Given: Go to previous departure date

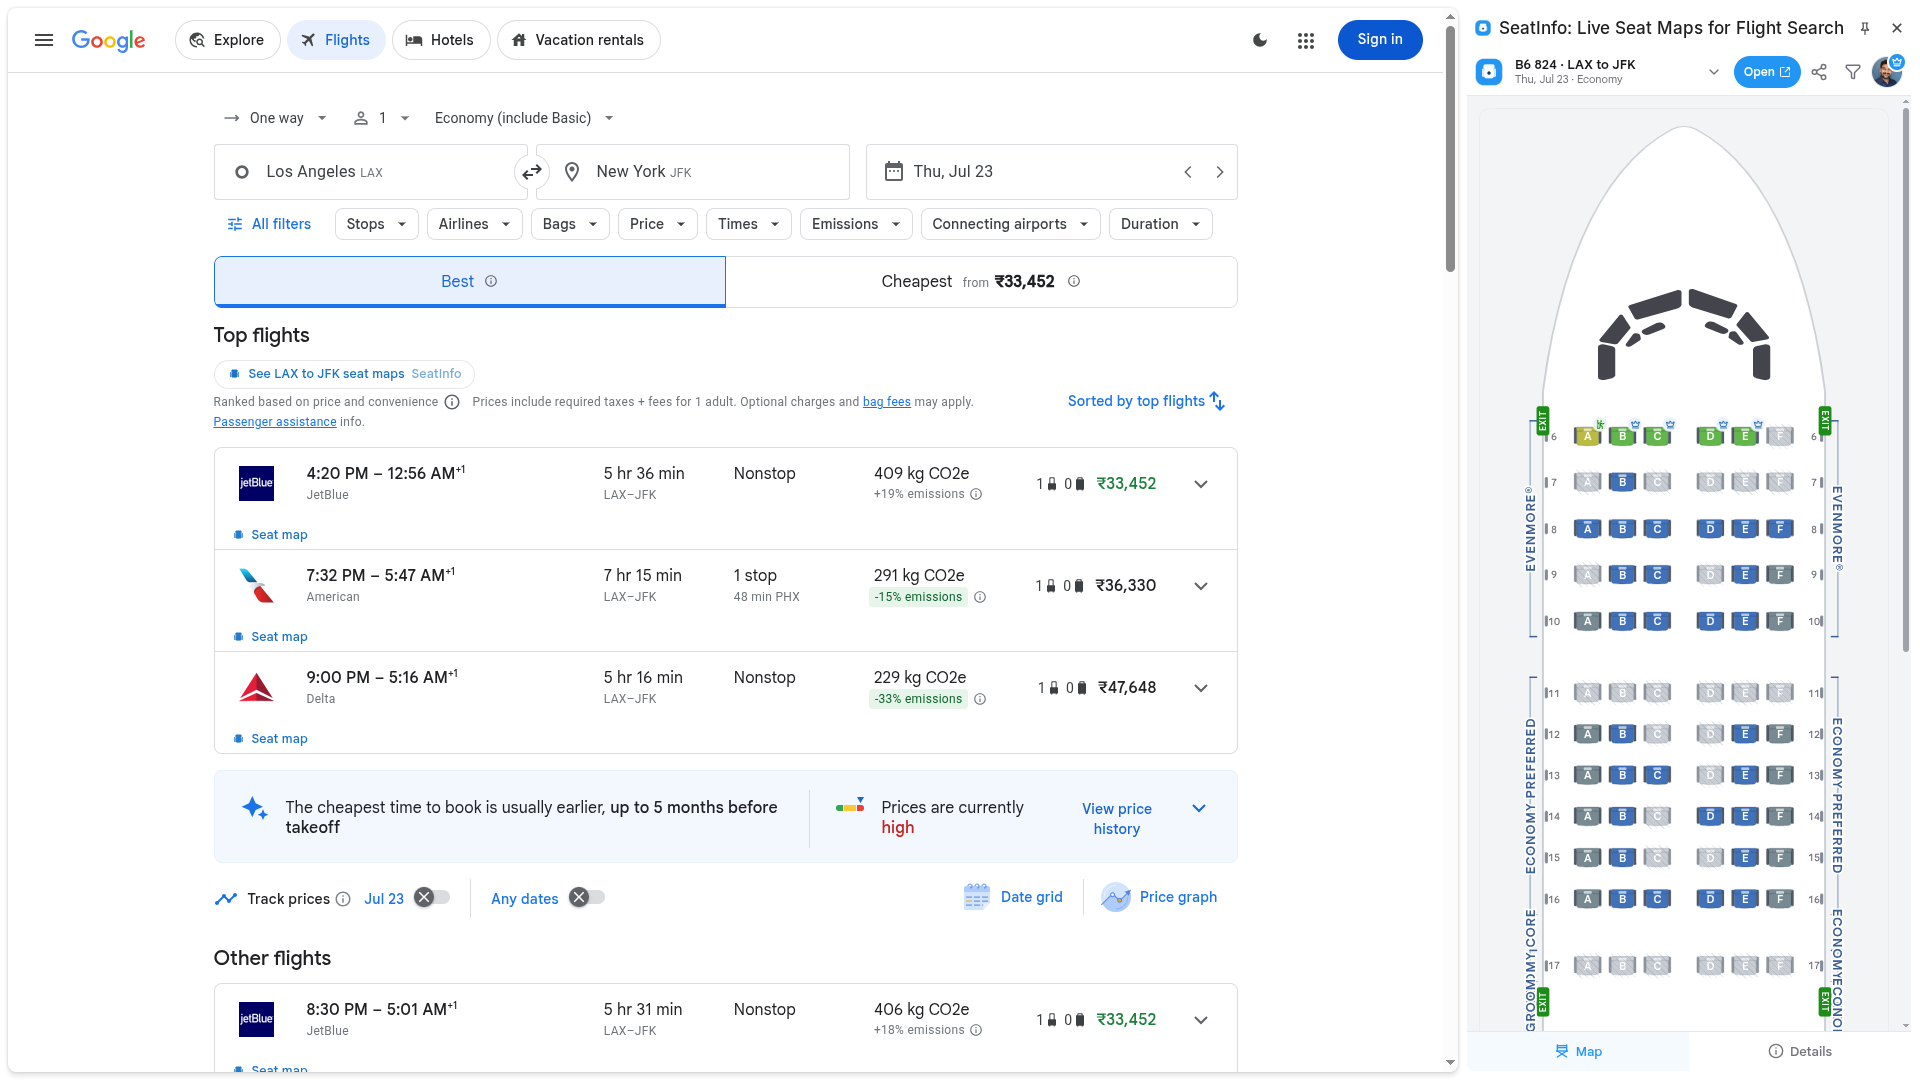Looking at the screenshot, I should coord(1188,172).
